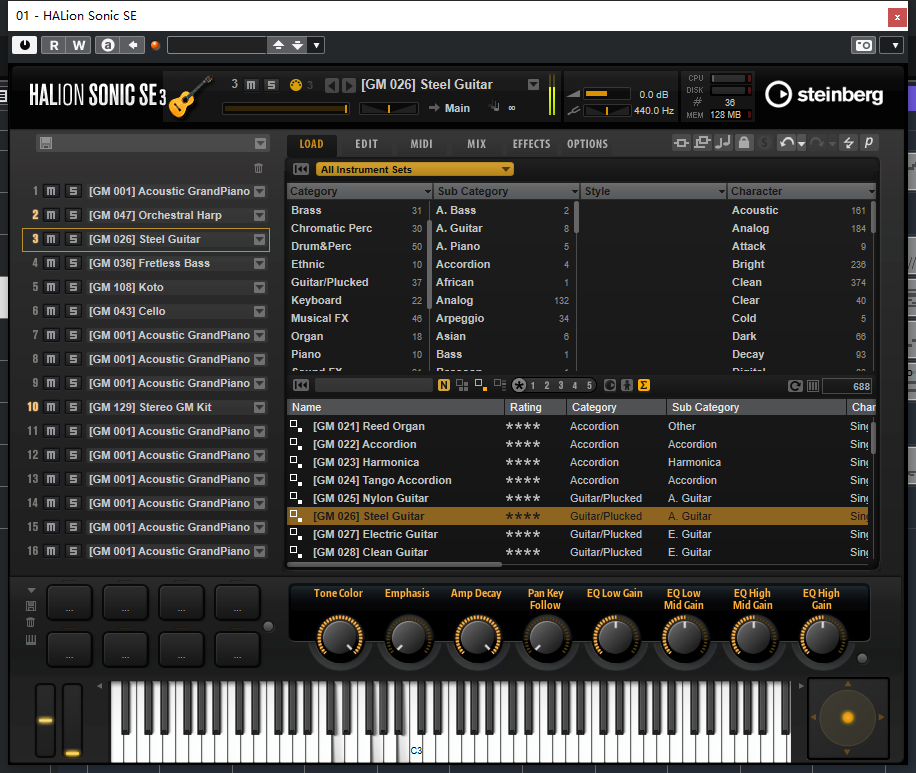Switch to the MIDI tab
This screenshot has height=773, width=916.
pos(421,144)
